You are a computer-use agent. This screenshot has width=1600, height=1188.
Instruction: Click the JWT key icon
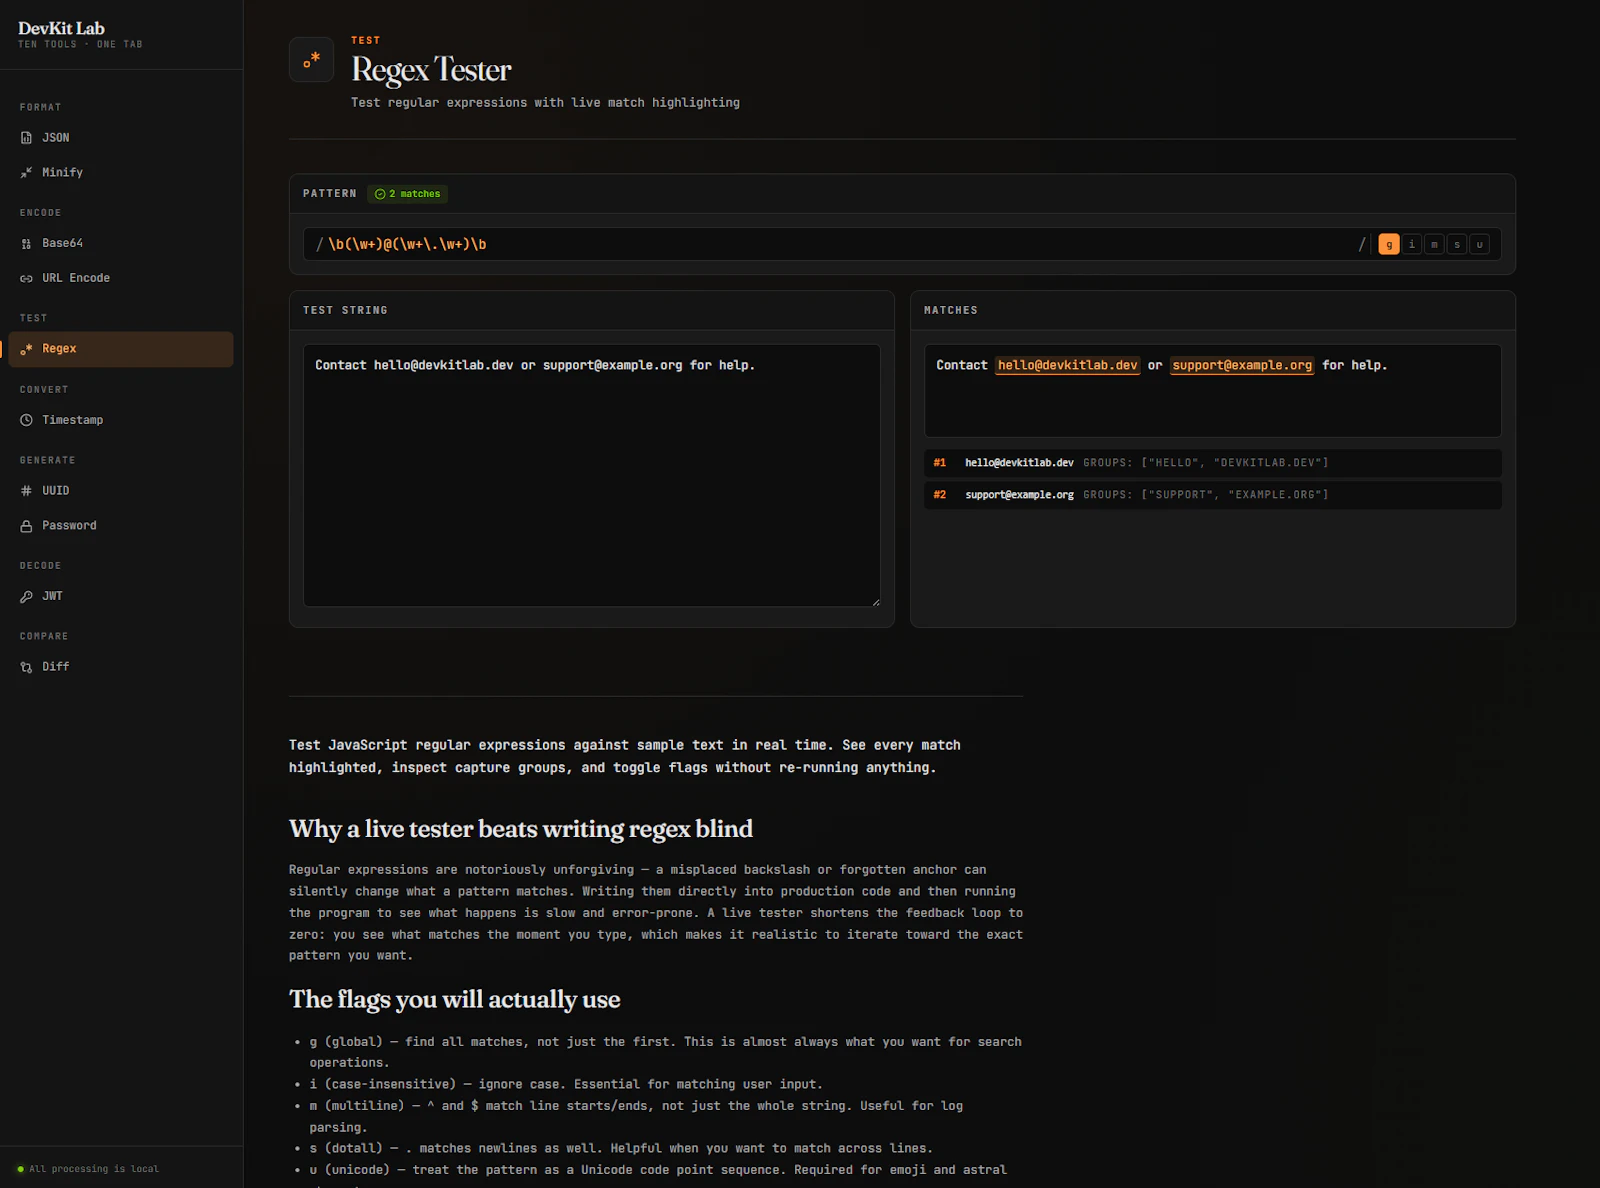point(26,596)
